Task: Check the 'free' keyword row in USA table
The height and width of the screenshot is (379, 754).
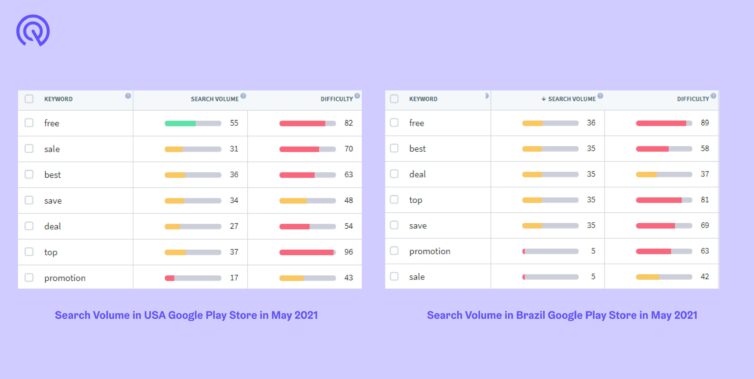Action: [x=29, y=123]
